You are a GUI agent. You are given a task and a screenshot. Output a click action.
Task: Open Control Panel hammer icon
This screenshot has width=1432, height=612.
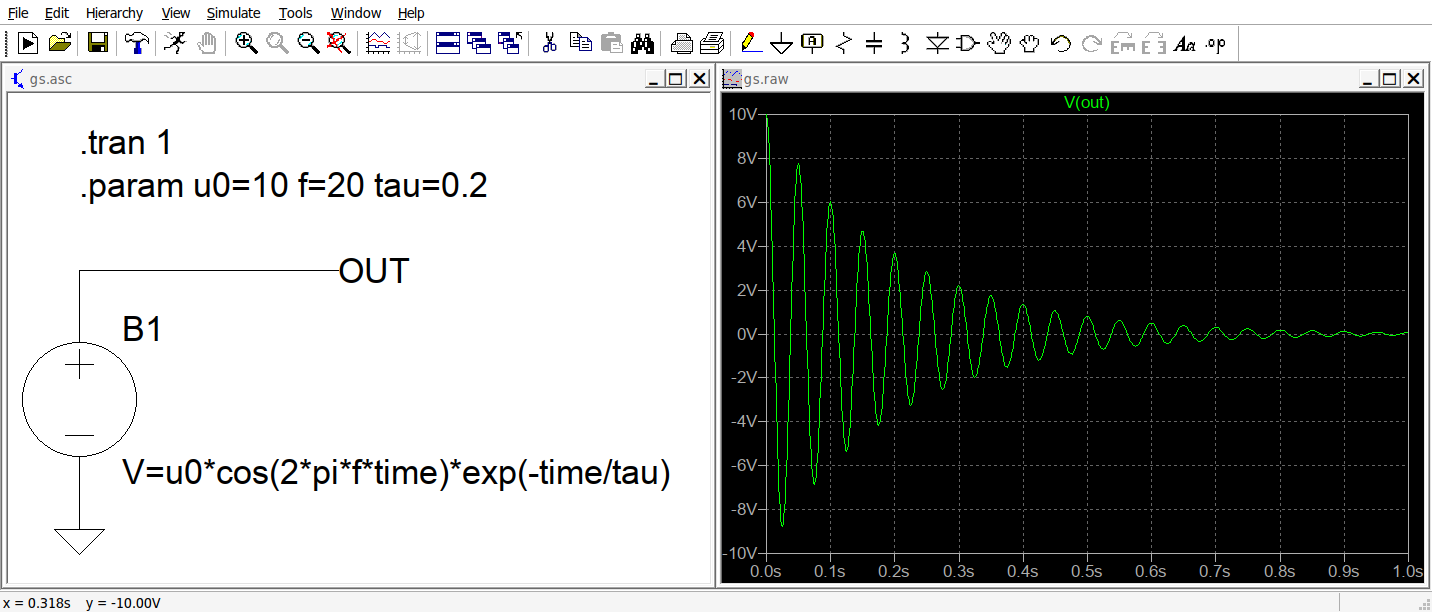pyautogui.click(x=137, y=42)
